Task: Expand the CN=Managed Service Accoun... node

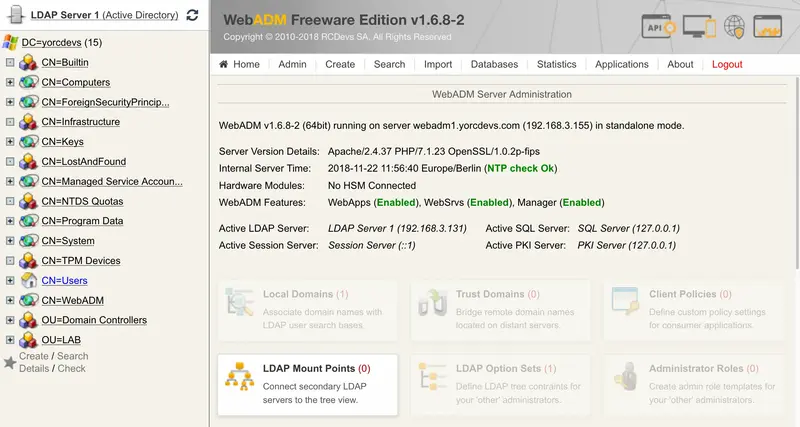Action: [10, 182]
